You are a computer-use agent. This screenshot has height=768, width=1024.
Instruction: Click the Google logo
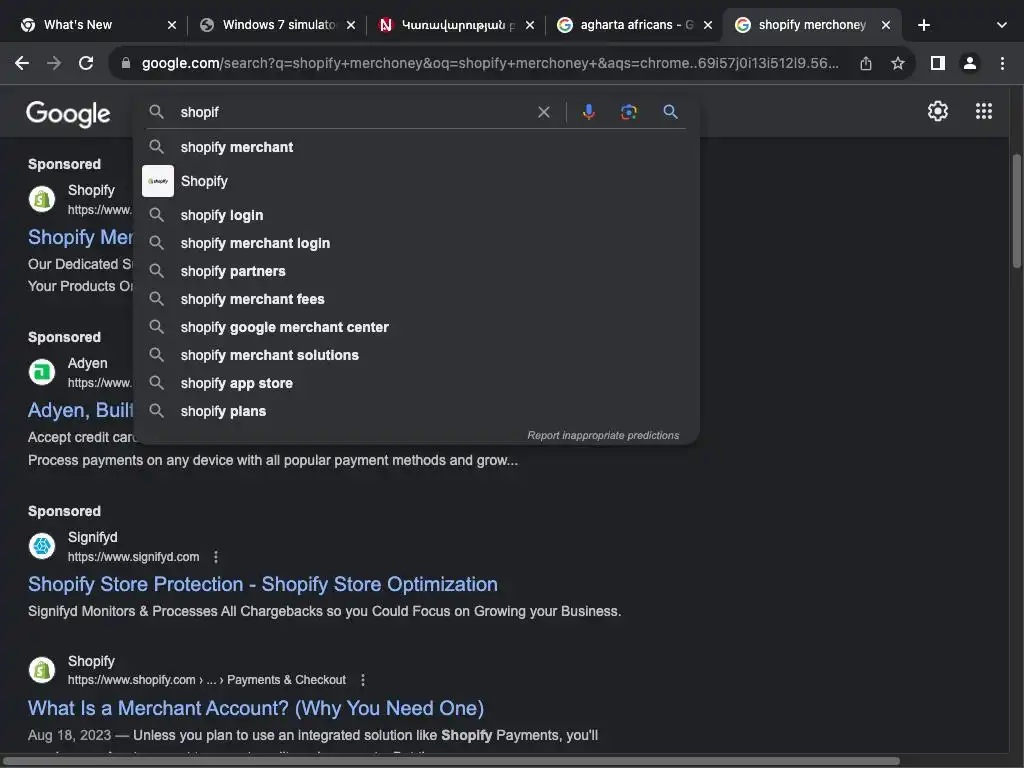[68, 114]
